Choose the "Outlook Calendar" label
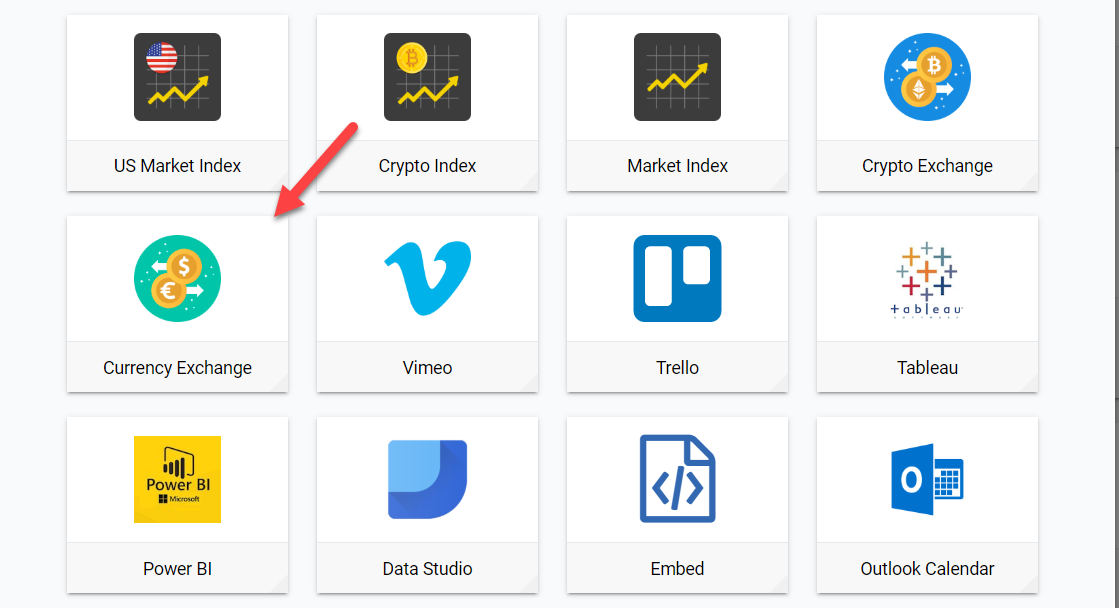The width and height of the screenshot is (1119, 608). 927,569
